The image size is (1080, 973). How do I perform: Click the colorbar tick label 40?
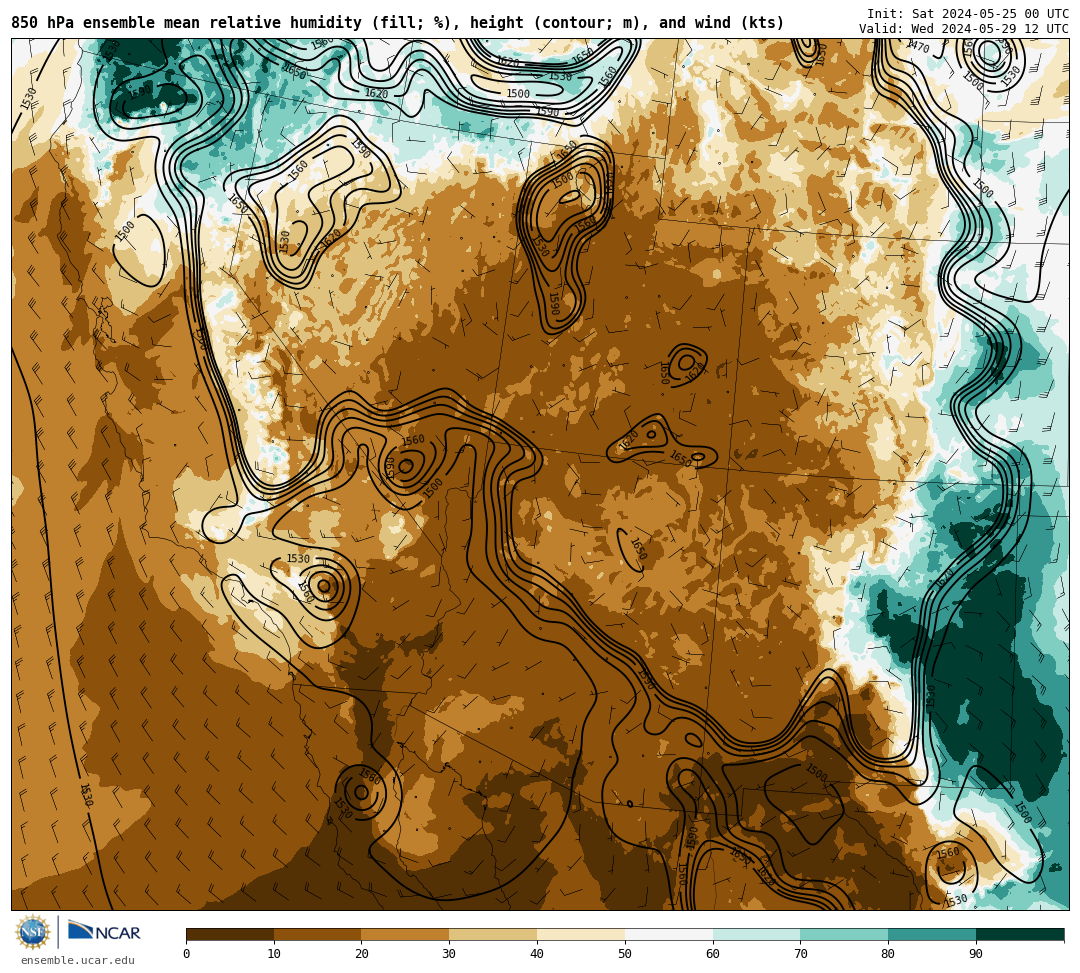(x=537, y=954)
